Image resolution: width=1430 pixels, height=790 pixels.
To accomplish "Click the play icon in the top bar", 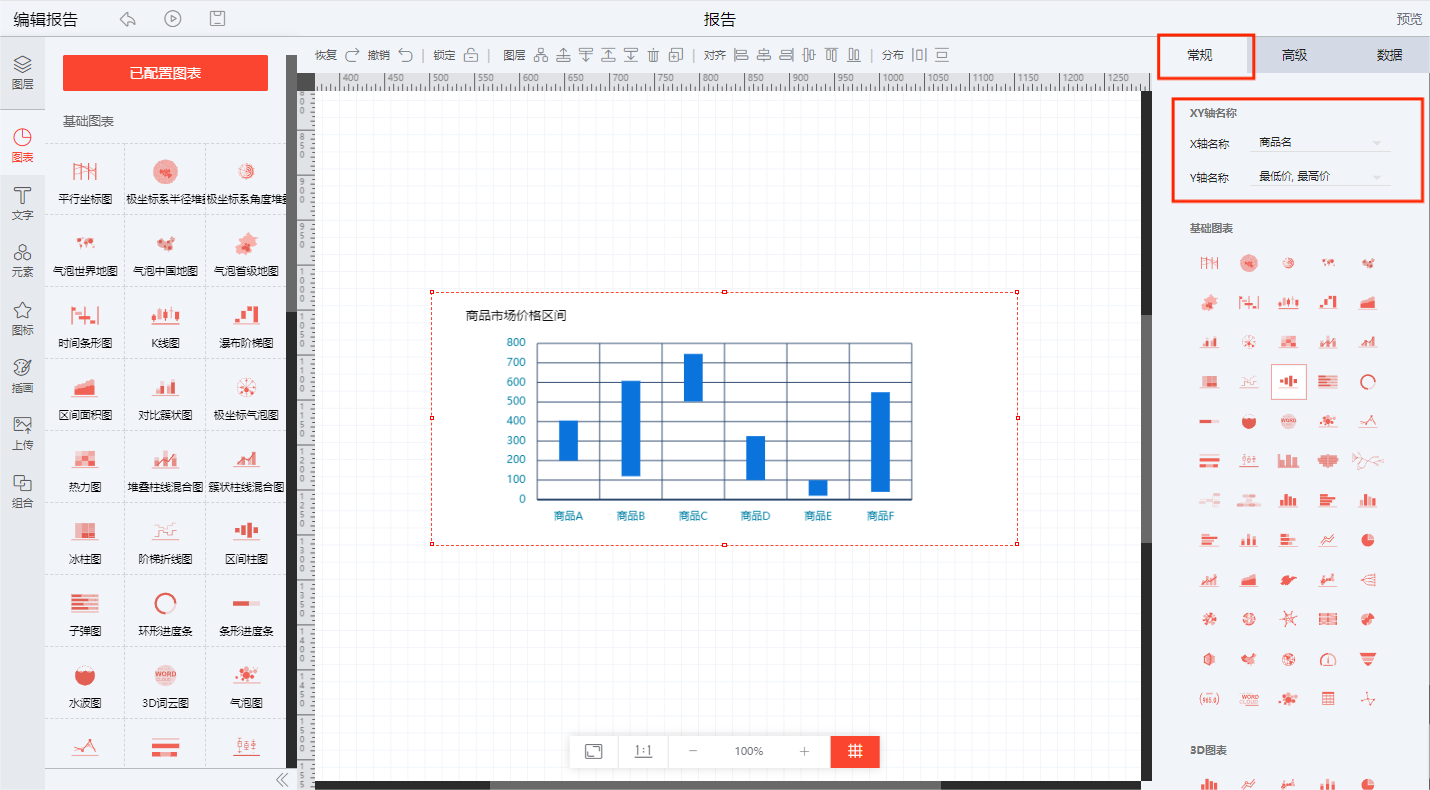I will click(173, 19).
